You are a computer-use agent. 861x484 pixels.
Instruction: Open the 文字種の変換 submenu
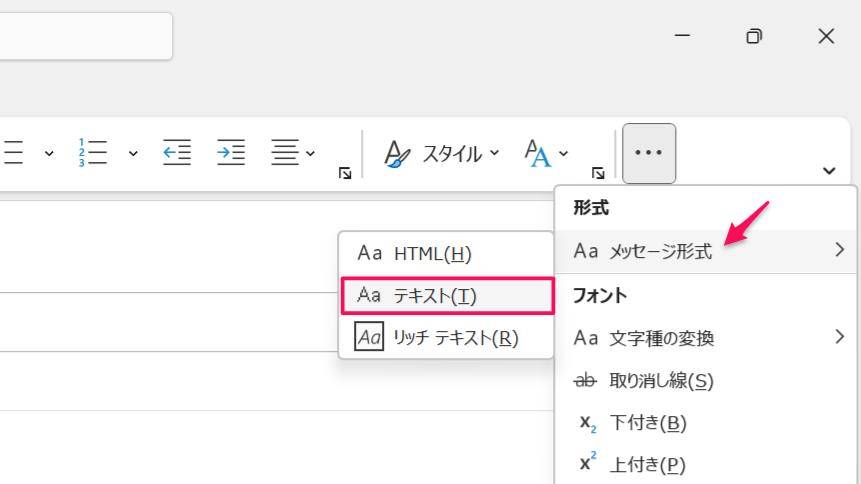coord(706,337)
